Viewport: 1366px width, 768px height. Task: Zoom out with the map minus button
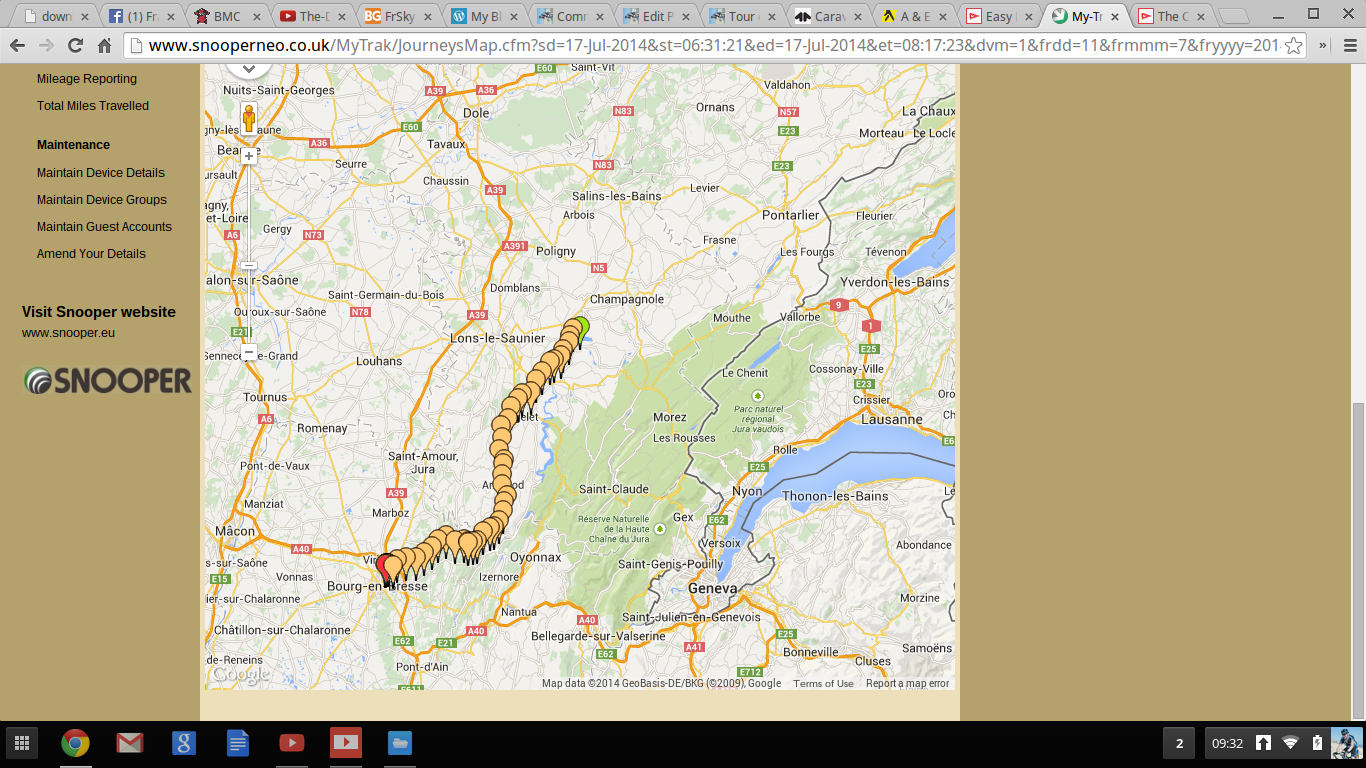point(249,353)
